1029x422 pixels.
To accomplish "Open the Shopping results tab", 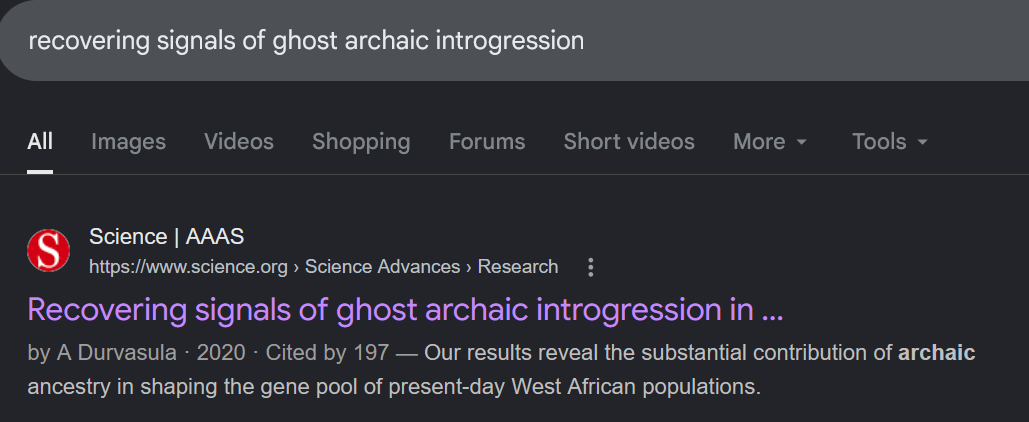I will click(361, 141).
